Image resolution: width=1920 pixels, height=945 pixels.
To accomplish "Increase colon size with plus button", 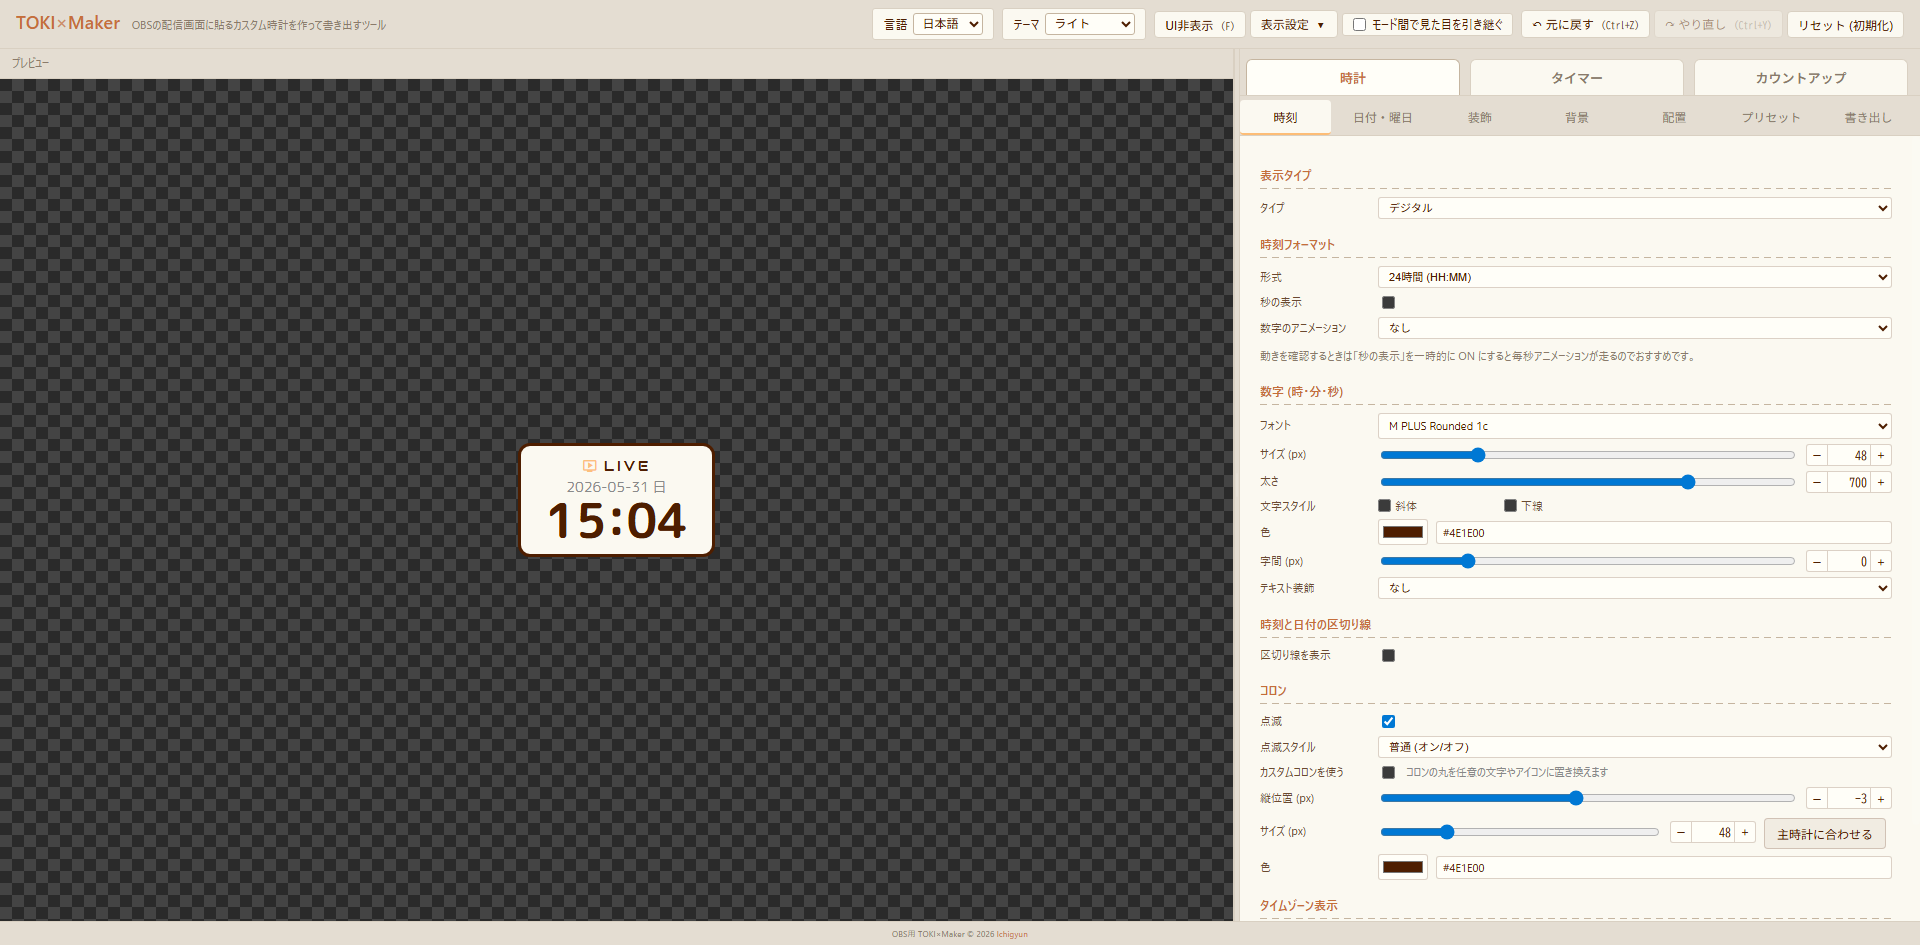I will (x=1745, y=833).
